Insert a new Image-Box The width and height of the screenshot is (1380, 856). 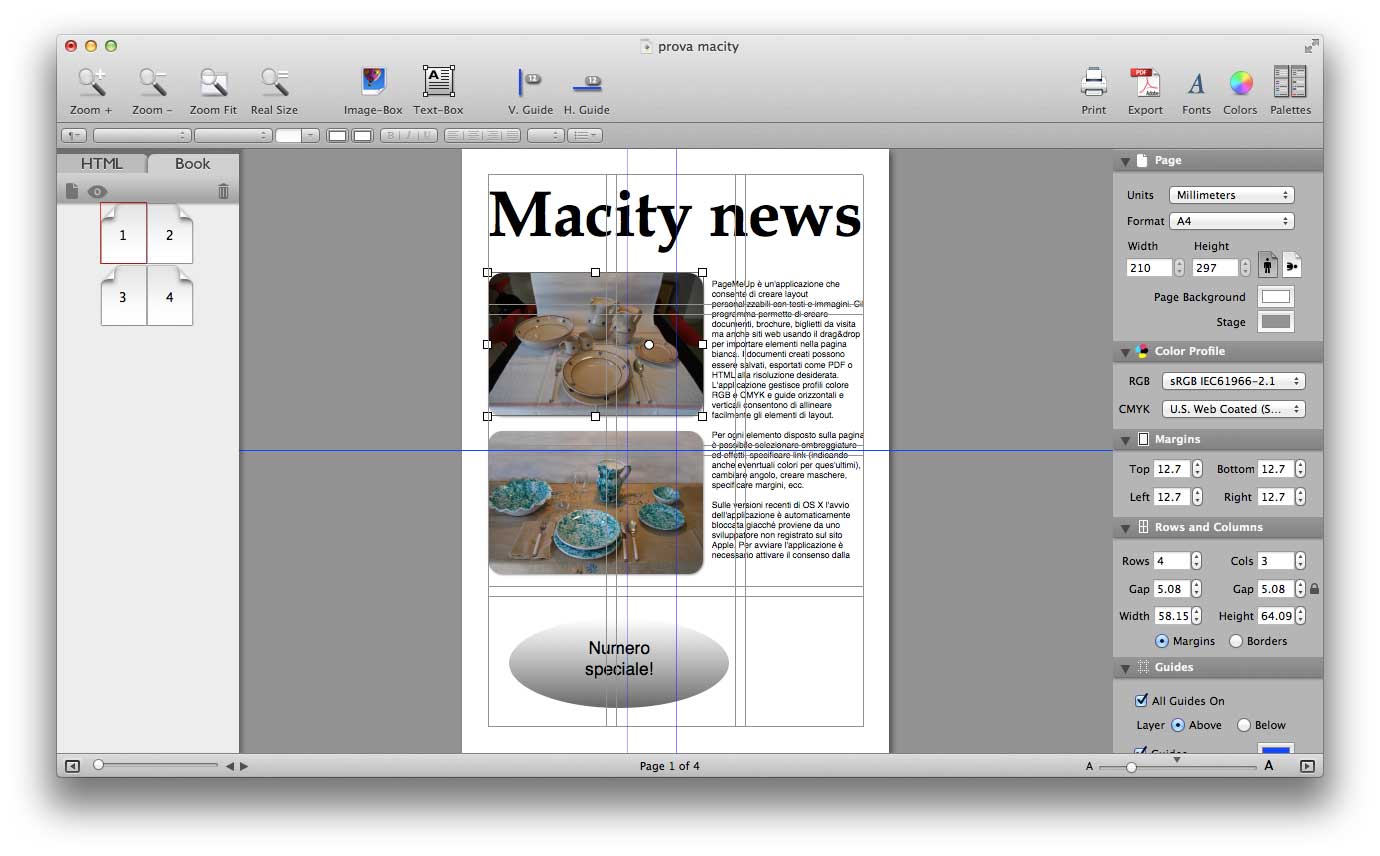pos(373,82)
